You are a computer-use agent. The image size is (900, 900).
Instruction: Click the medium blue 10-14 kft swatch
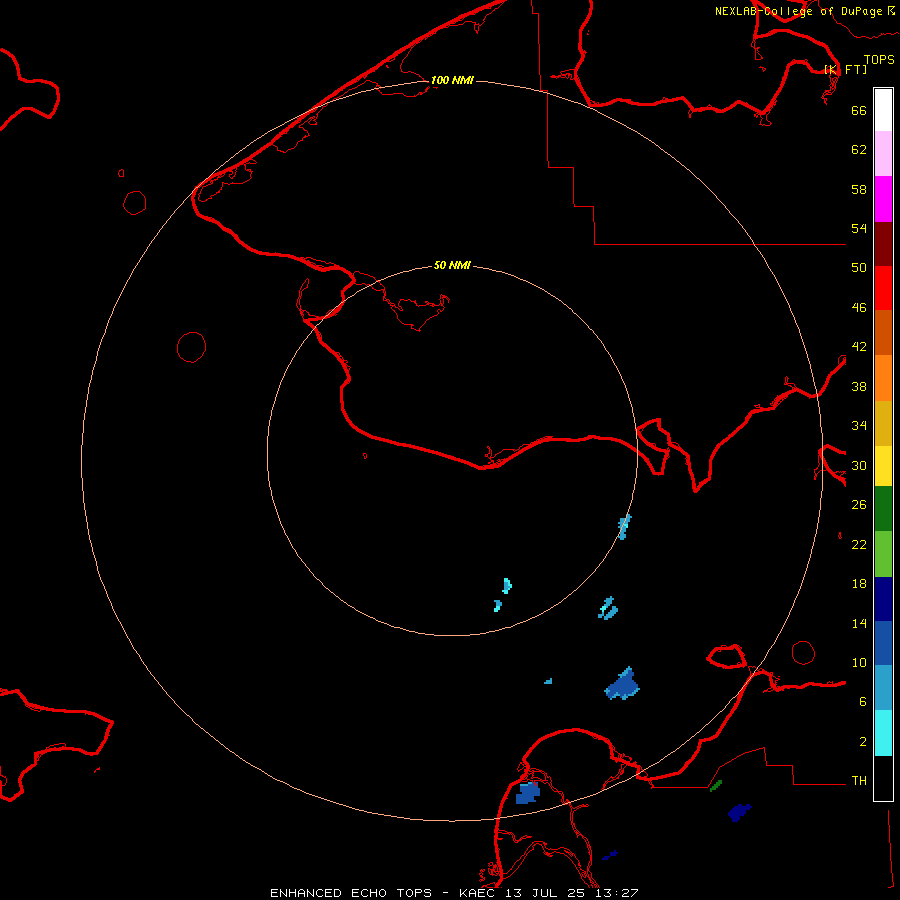coord(883,643)
